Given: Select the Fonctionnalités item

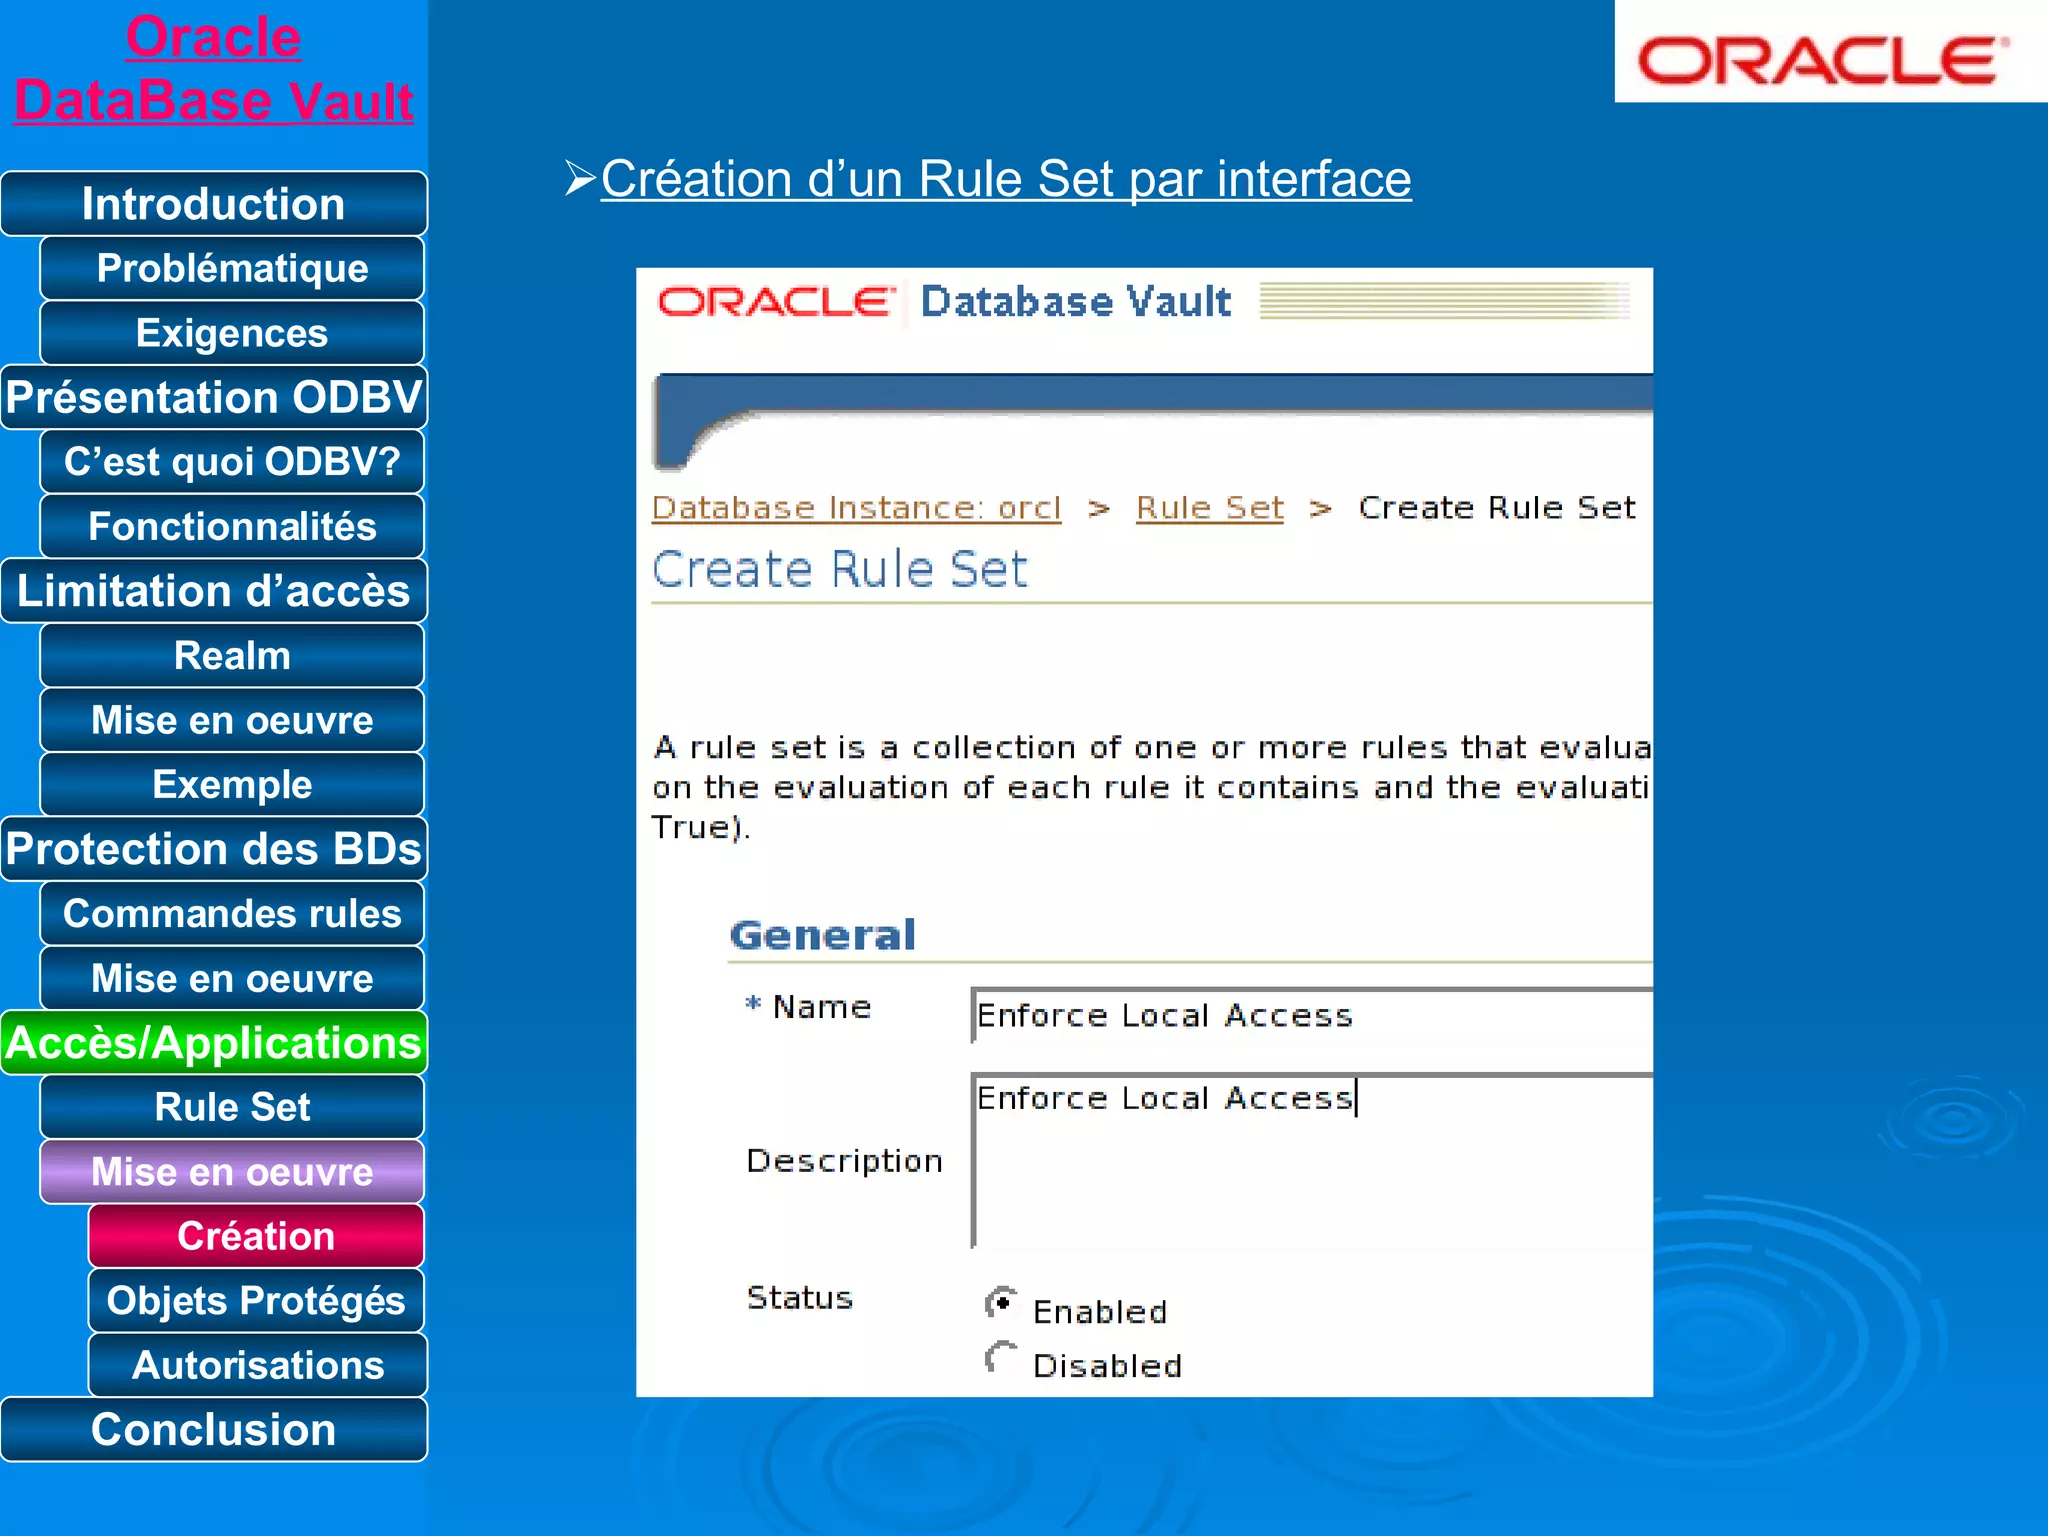Looking at the screenshot, I should (232, 527).
